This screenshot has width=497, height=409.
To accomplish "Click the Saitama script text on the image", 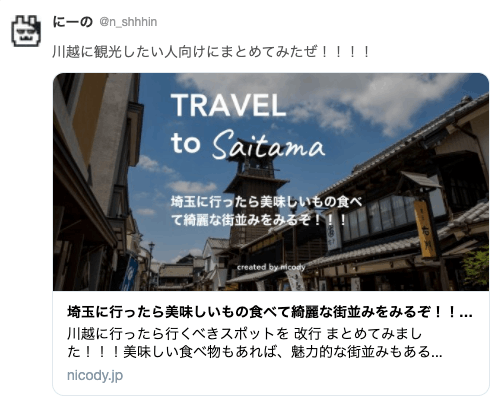I will click(268, 144).
